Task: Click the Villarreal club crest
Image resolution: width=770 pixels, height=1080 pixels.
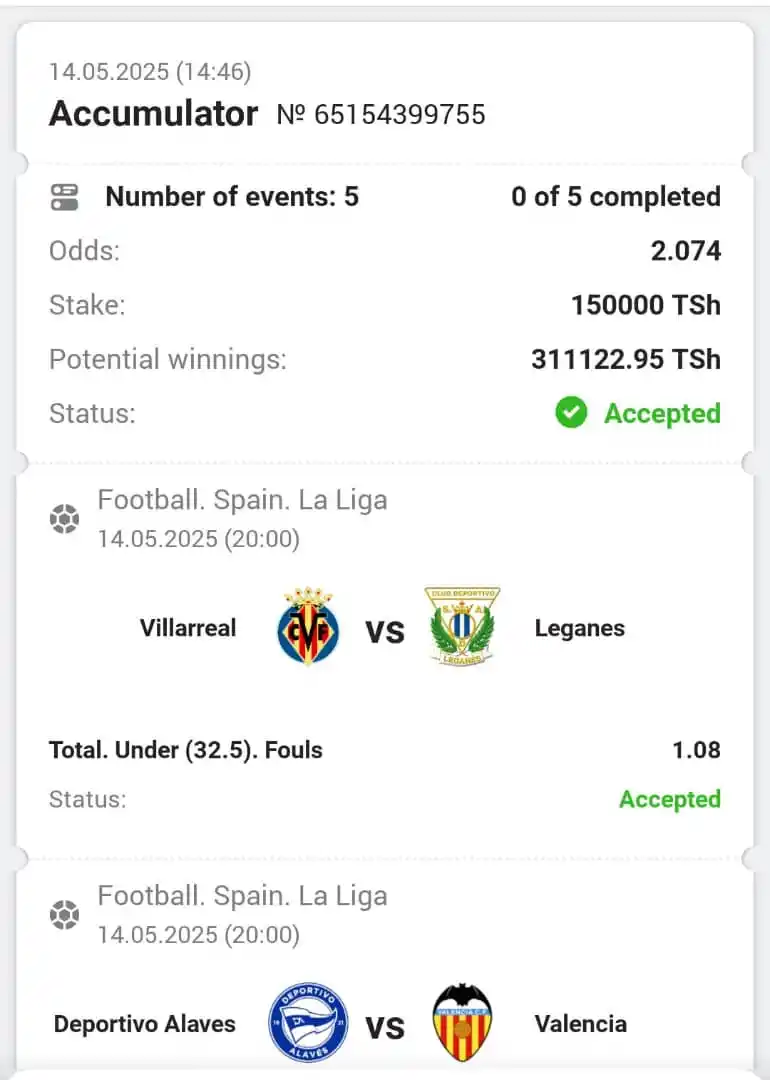Action: 308,626
